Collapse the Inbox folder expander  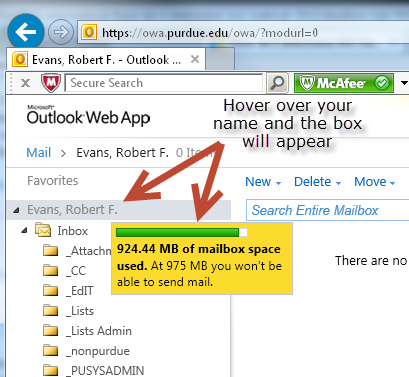pyautogui.click(x=24, y=230)
